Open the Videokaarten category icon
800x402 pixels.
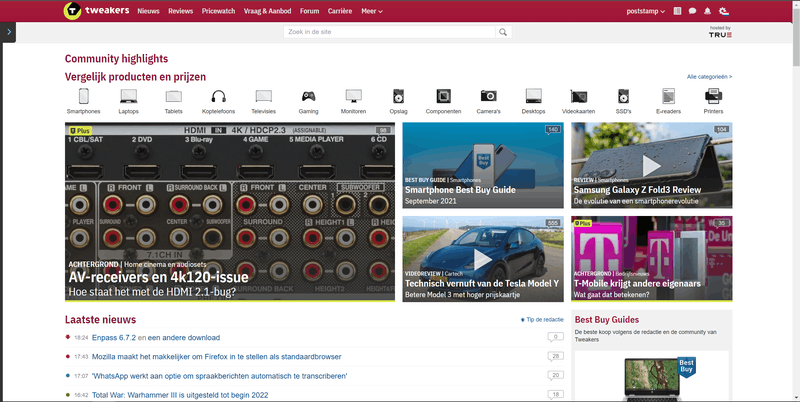(x=579, y=96)
